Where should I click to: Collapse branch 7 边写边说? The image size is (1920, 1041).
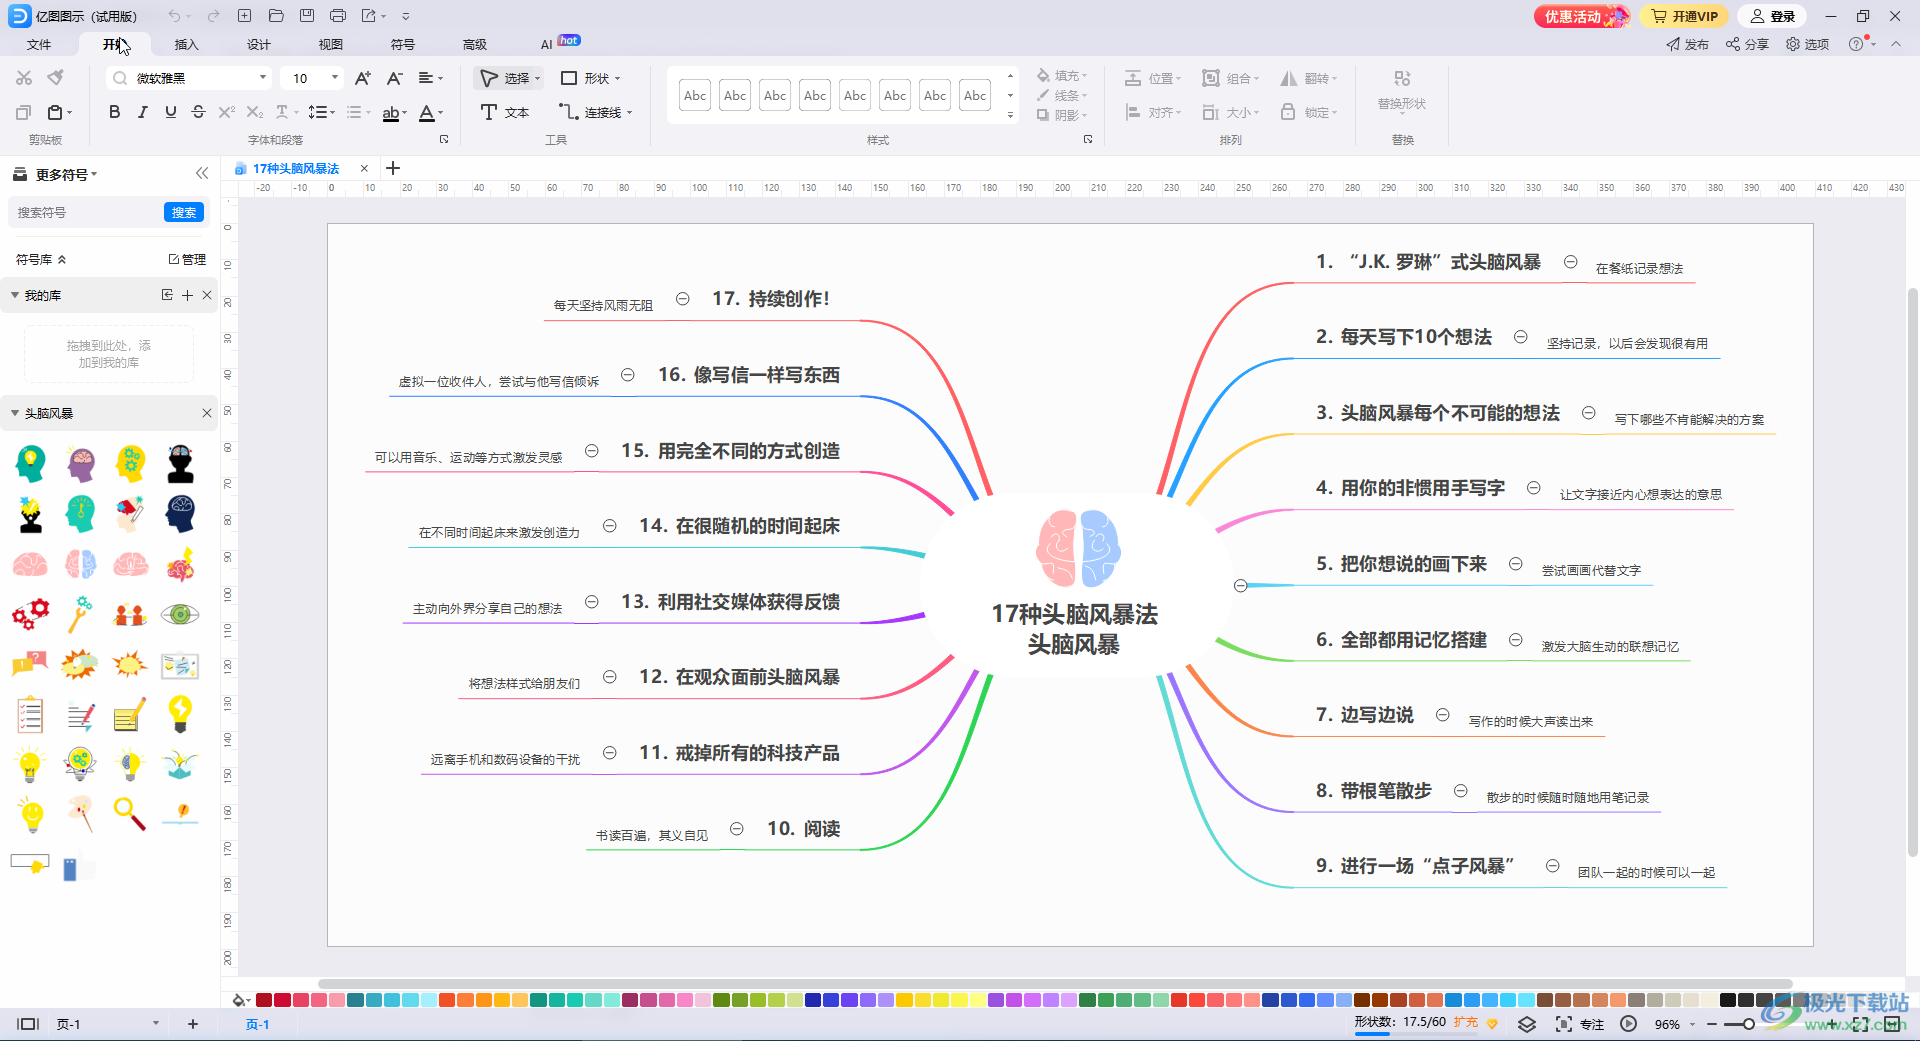click(1443, 715)
